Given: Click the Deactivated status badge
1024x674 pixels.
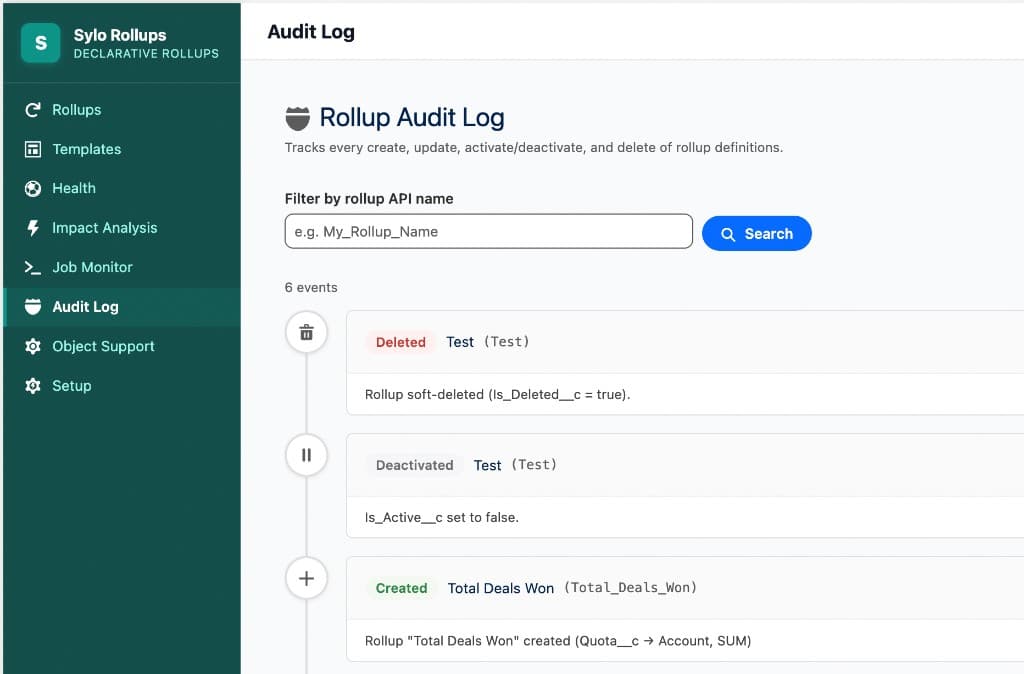Looking at the screenshot, I should point(414,465).
